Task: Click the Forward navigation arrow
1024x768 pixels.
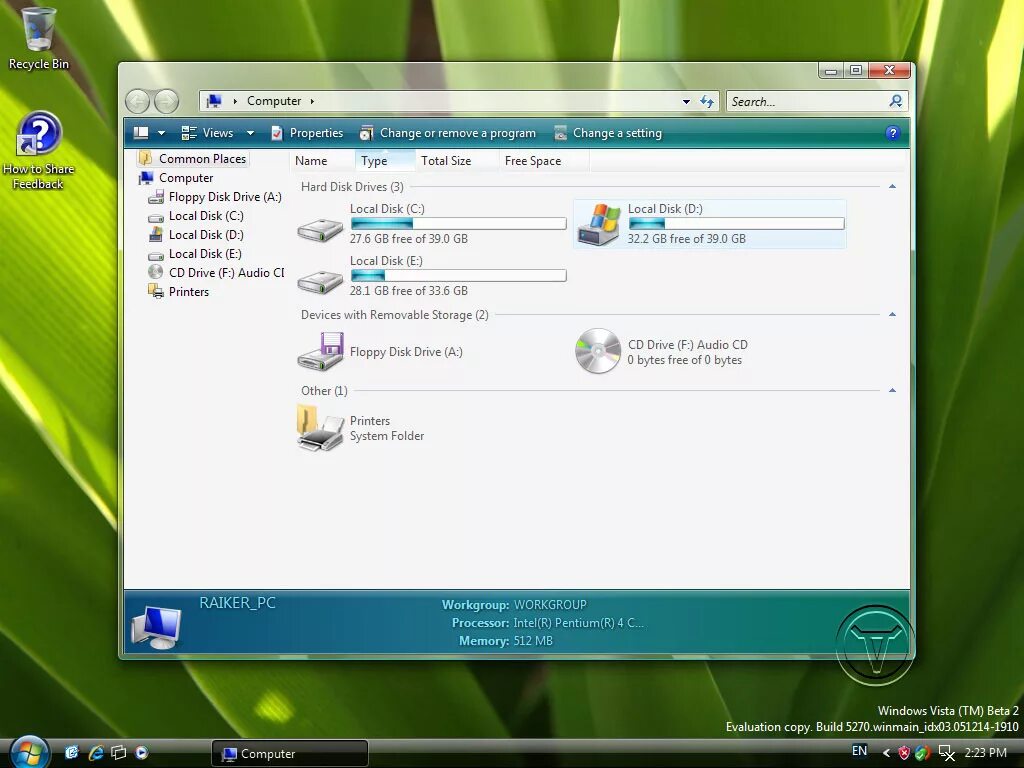Action: click(166, 101)
